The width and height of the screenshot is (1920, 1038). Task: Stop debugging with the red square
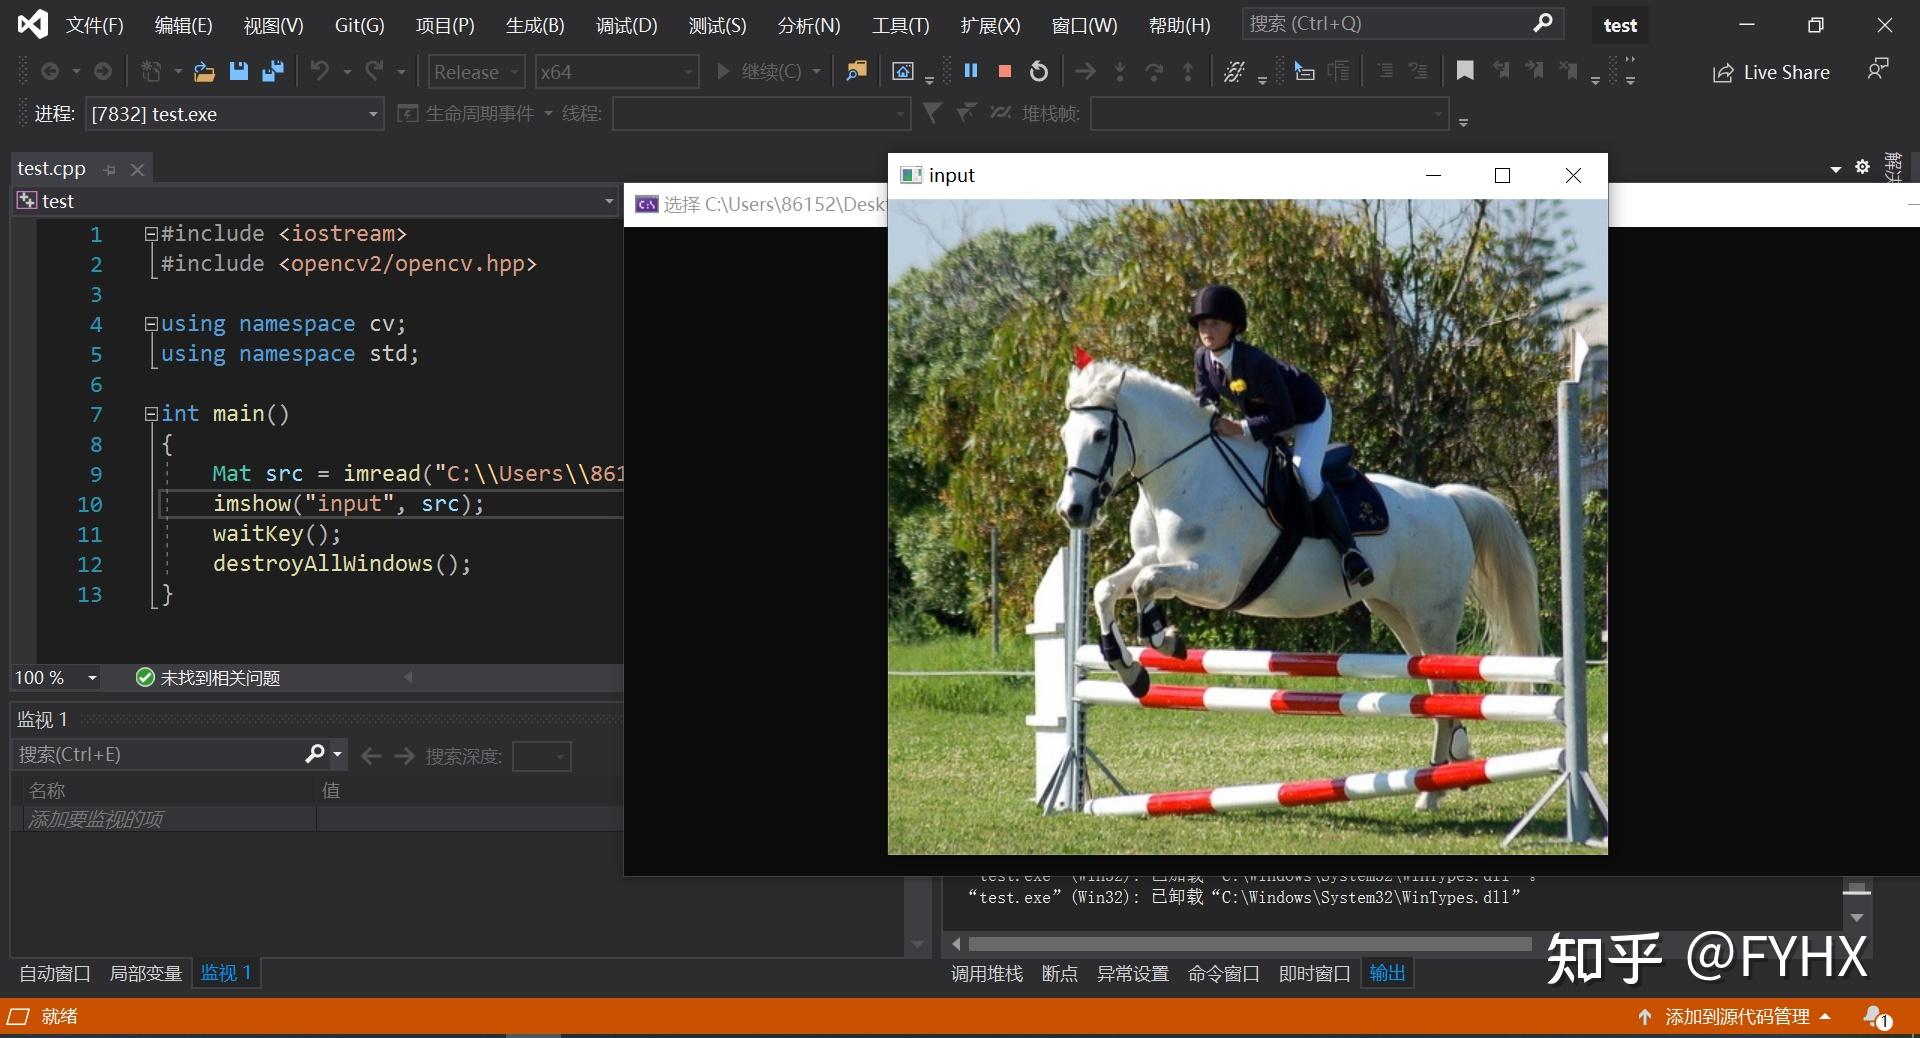[1005, 71]
